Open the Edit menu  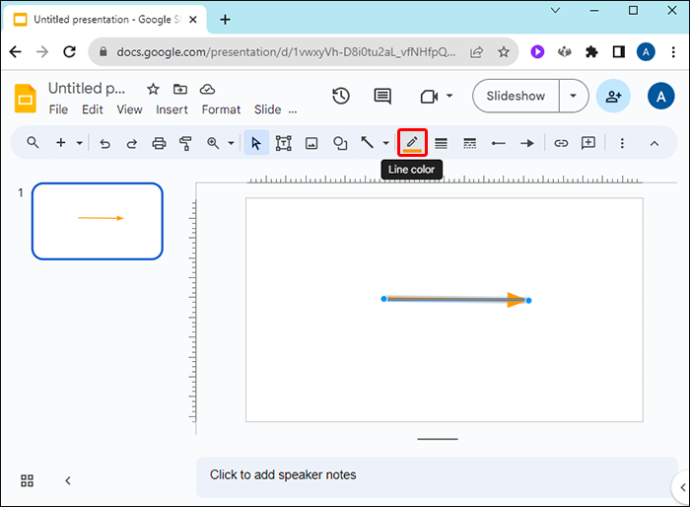point(92,109)
